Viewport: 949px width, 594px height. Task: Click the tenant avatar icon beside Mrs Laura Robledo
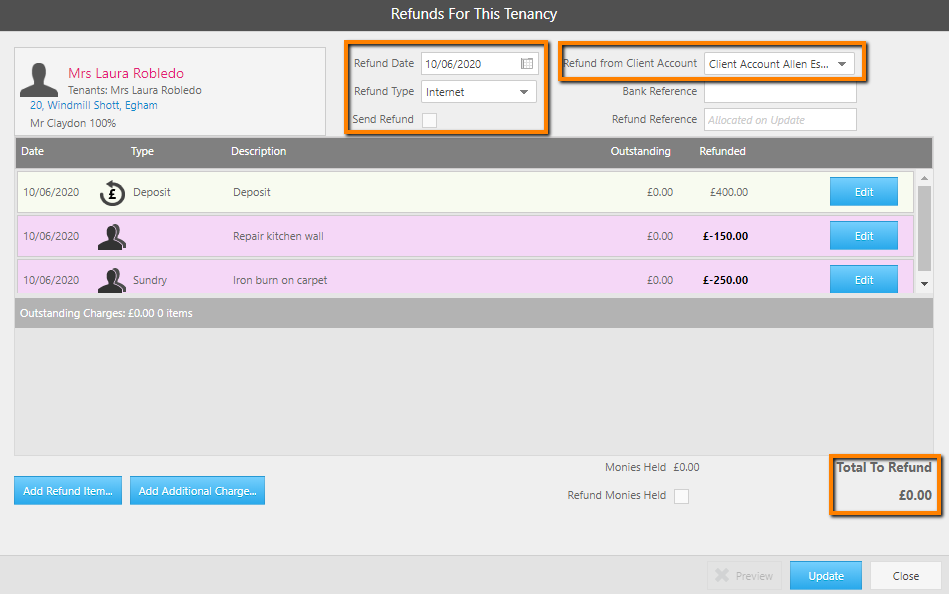pyautogui.click(x=39, y=80)
